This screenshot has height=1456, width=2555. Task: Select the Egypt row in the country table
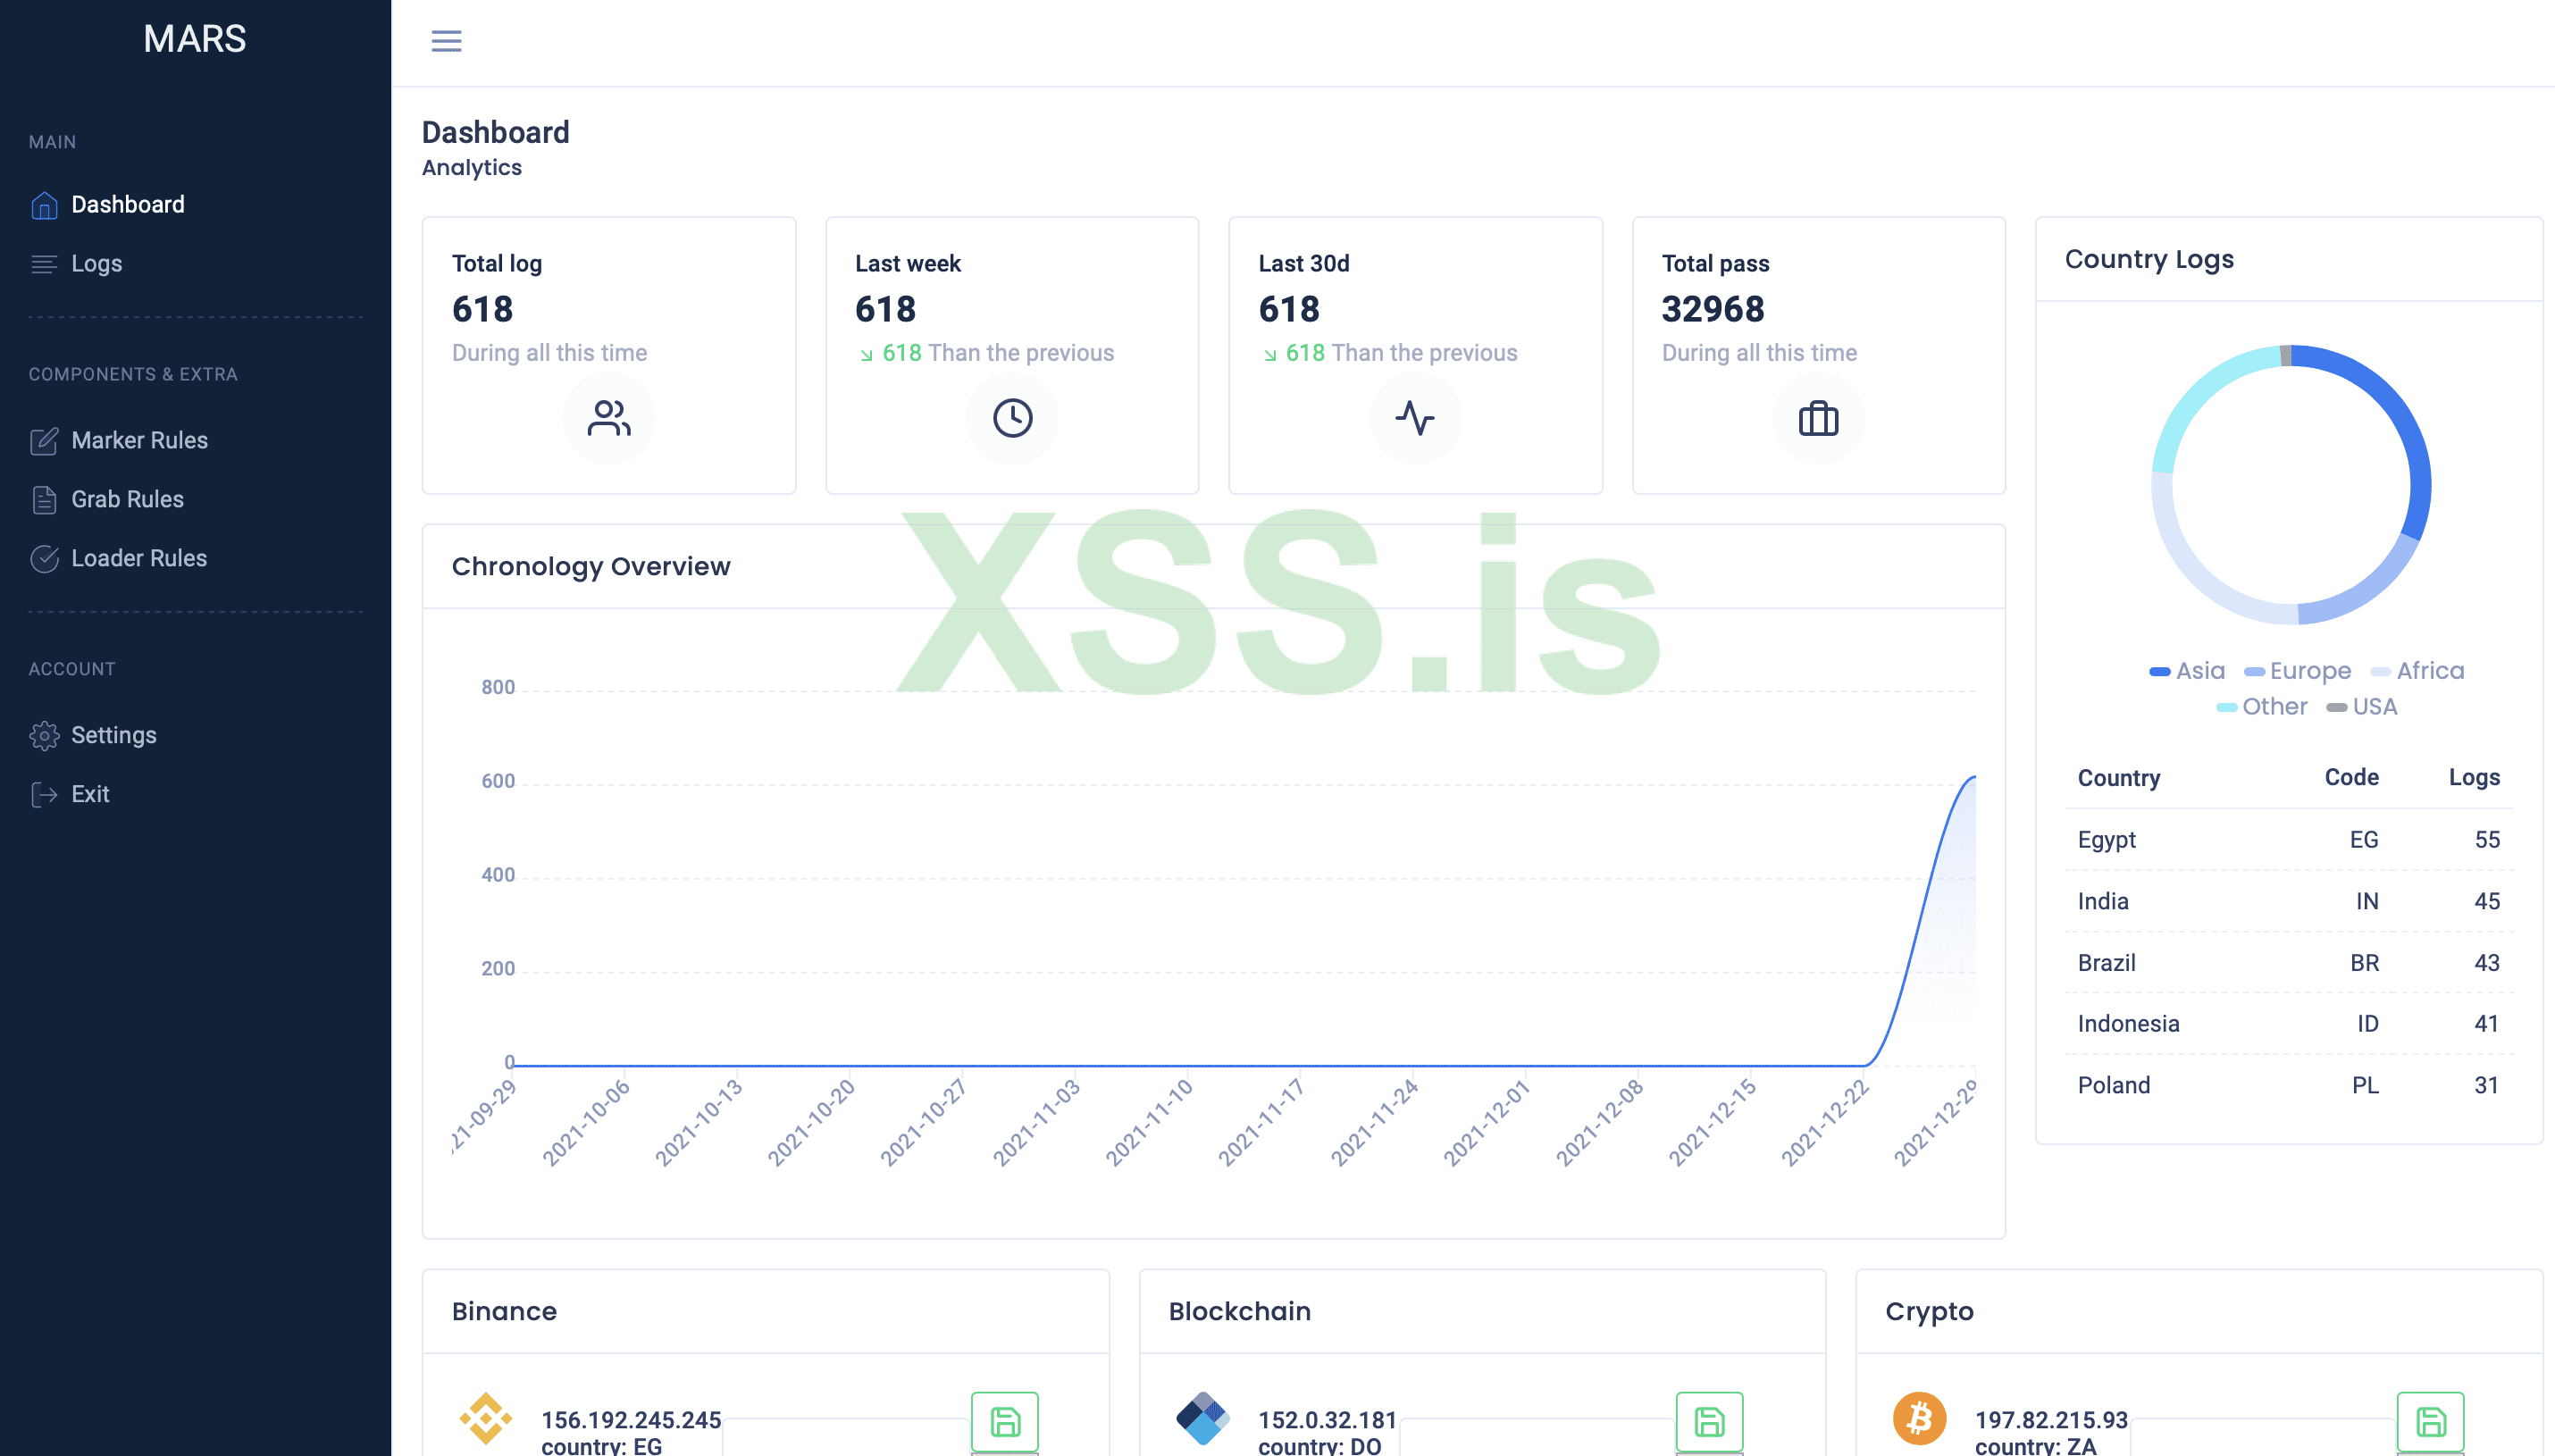click(2288, 840)
